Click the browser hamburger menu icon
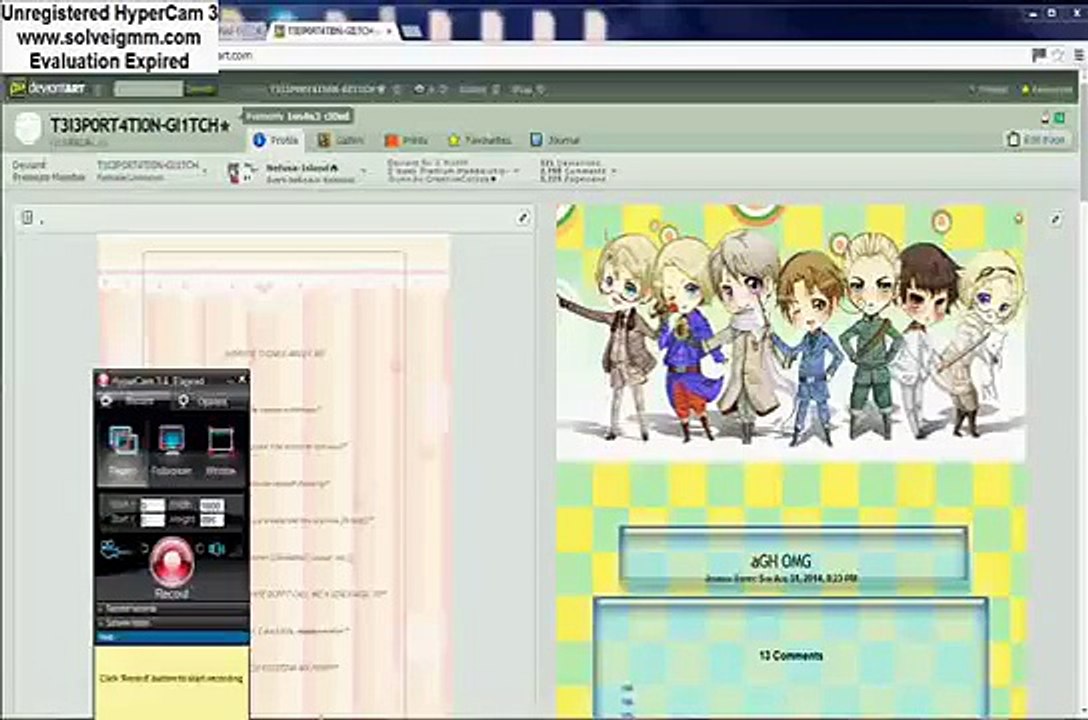 [x=1078, y=55]
